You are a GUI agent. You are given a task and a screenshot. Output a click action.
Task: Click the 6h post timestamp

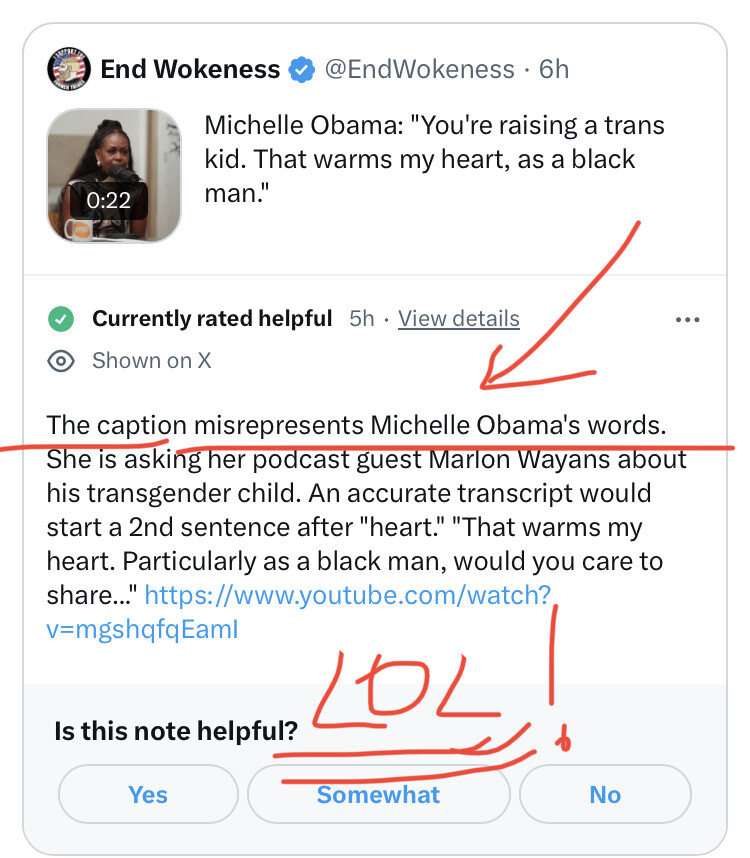554,69
